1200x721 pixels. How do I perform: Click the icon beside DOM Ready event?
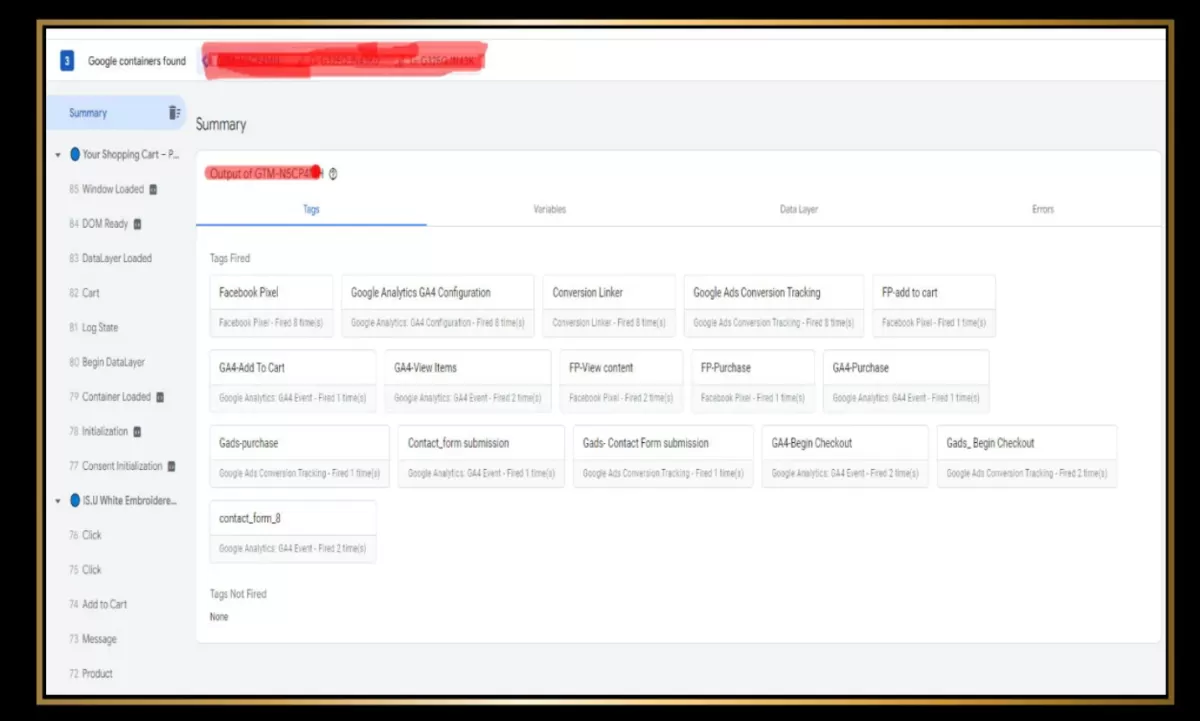pos(137,224)
